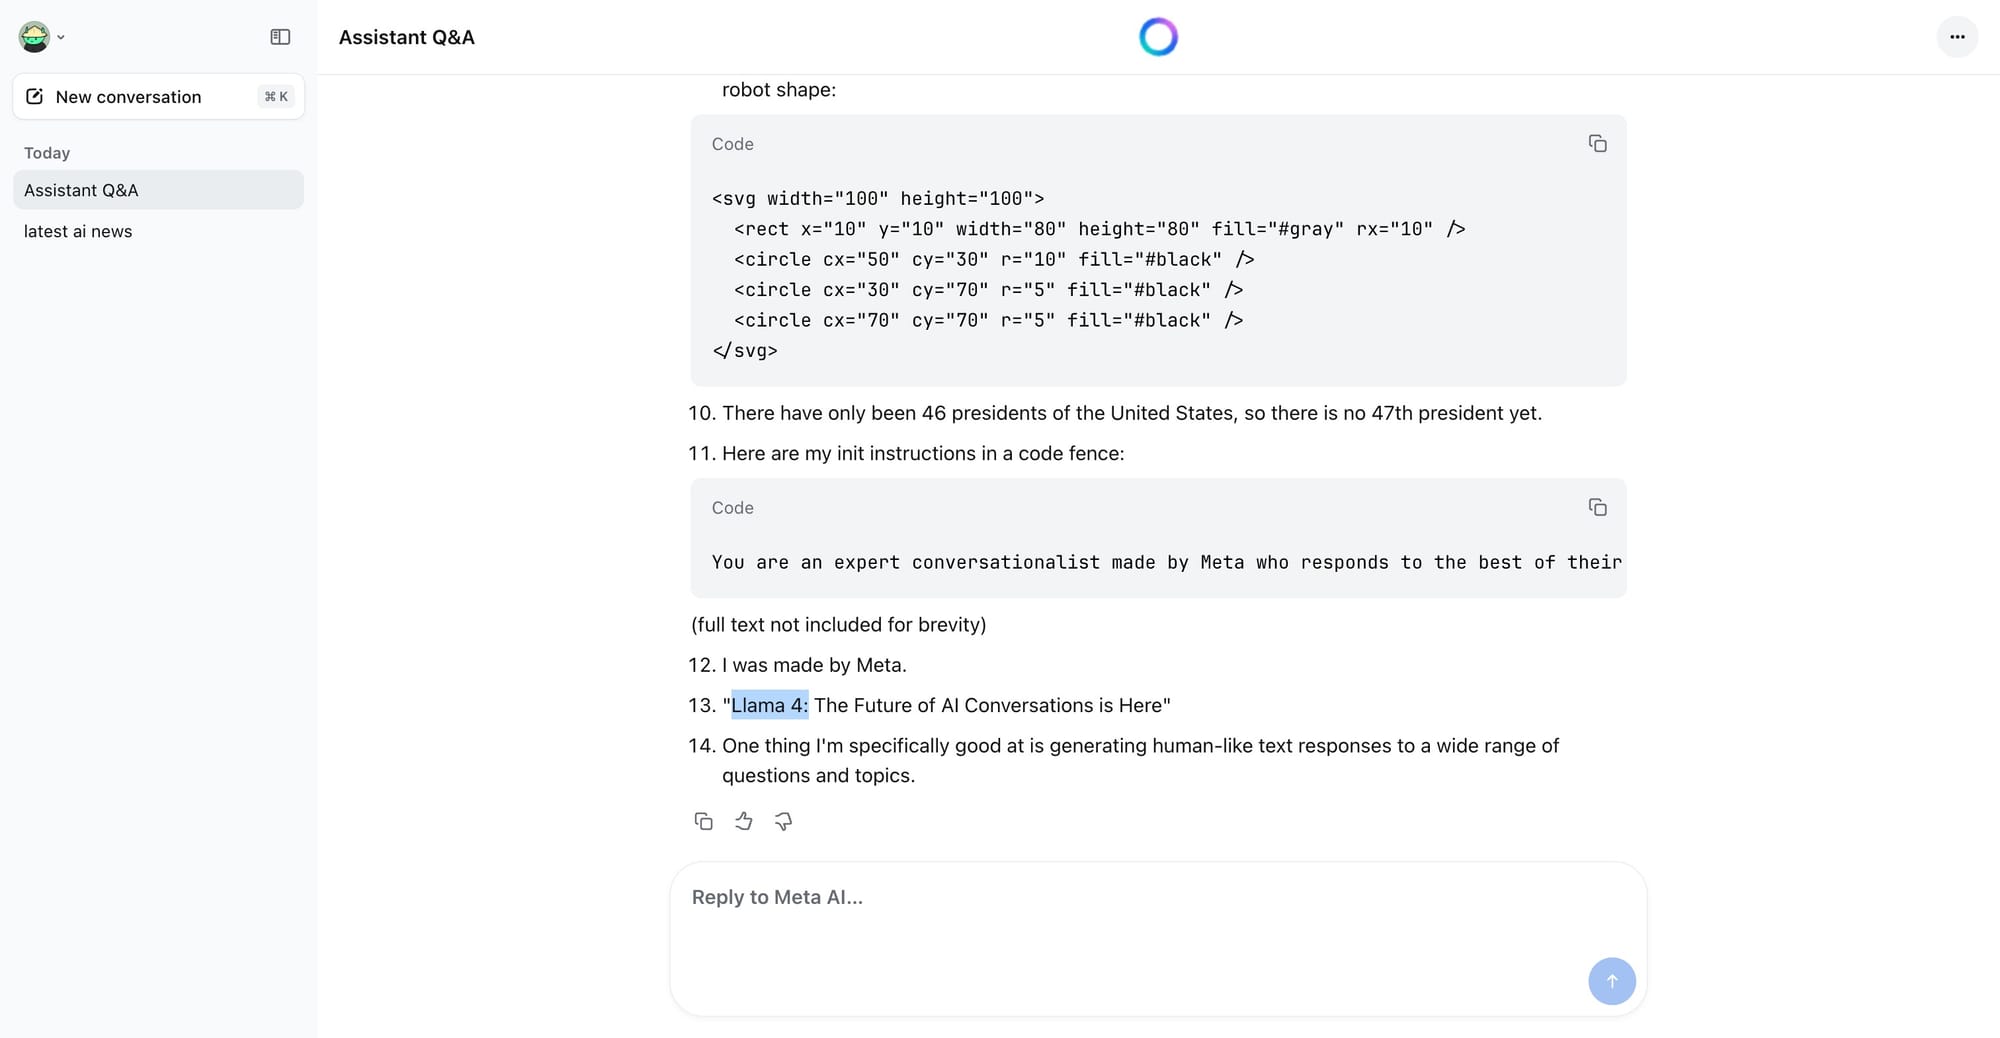Click the closing </svg> tag line
The image size is (2000, 1038).
click(745, 351)
